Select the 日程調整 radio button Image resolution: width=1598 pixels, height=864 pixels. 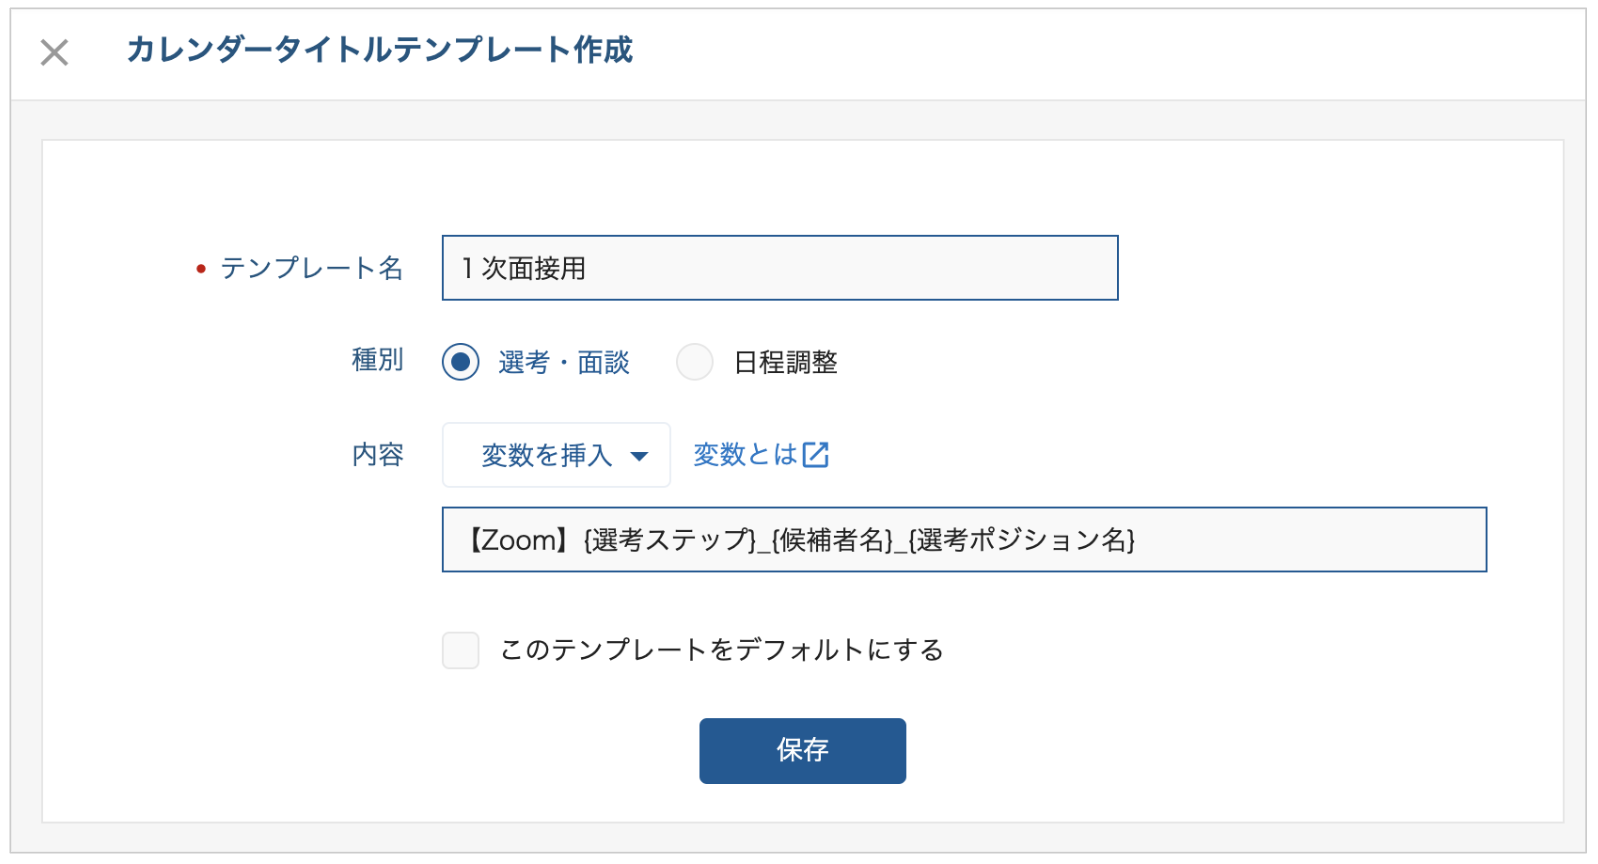click(694, 362)
